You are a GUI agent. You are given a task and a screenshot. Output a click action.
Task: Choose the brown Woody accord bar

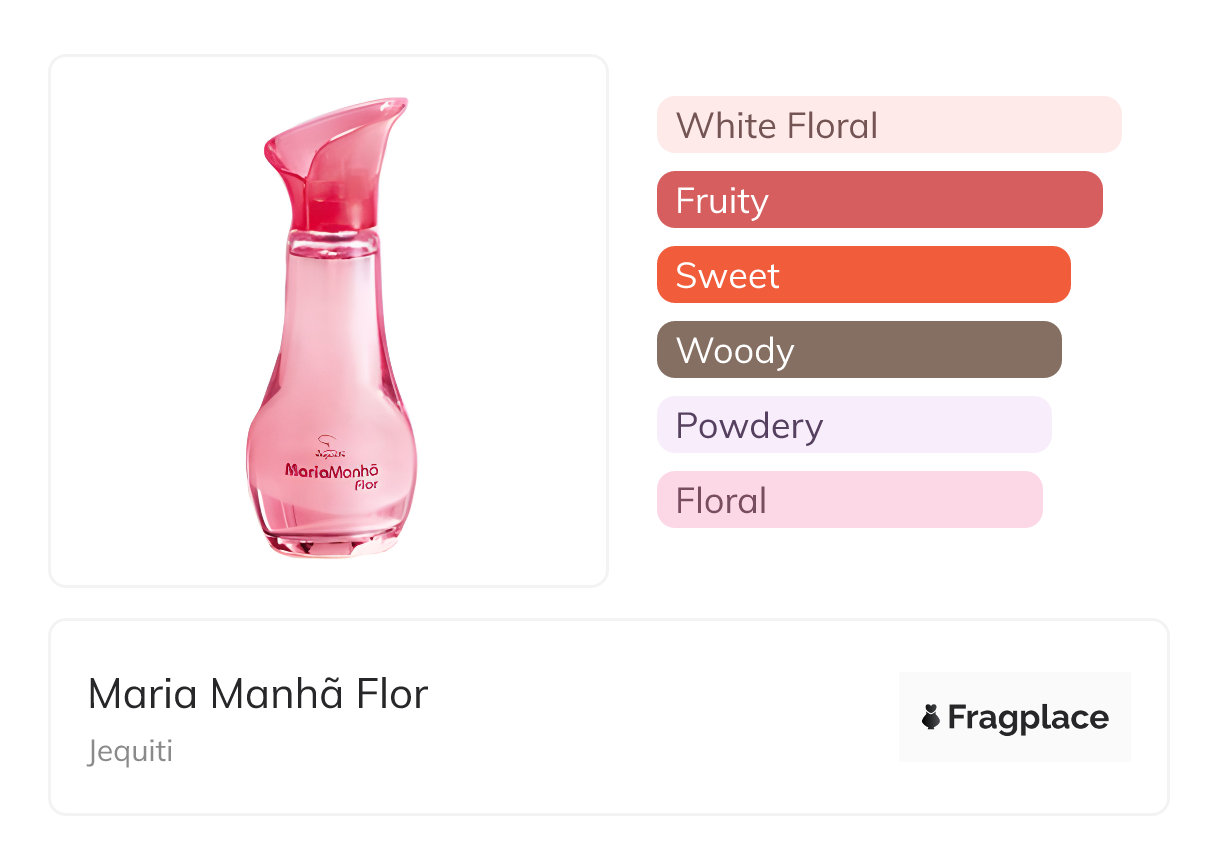858,350
